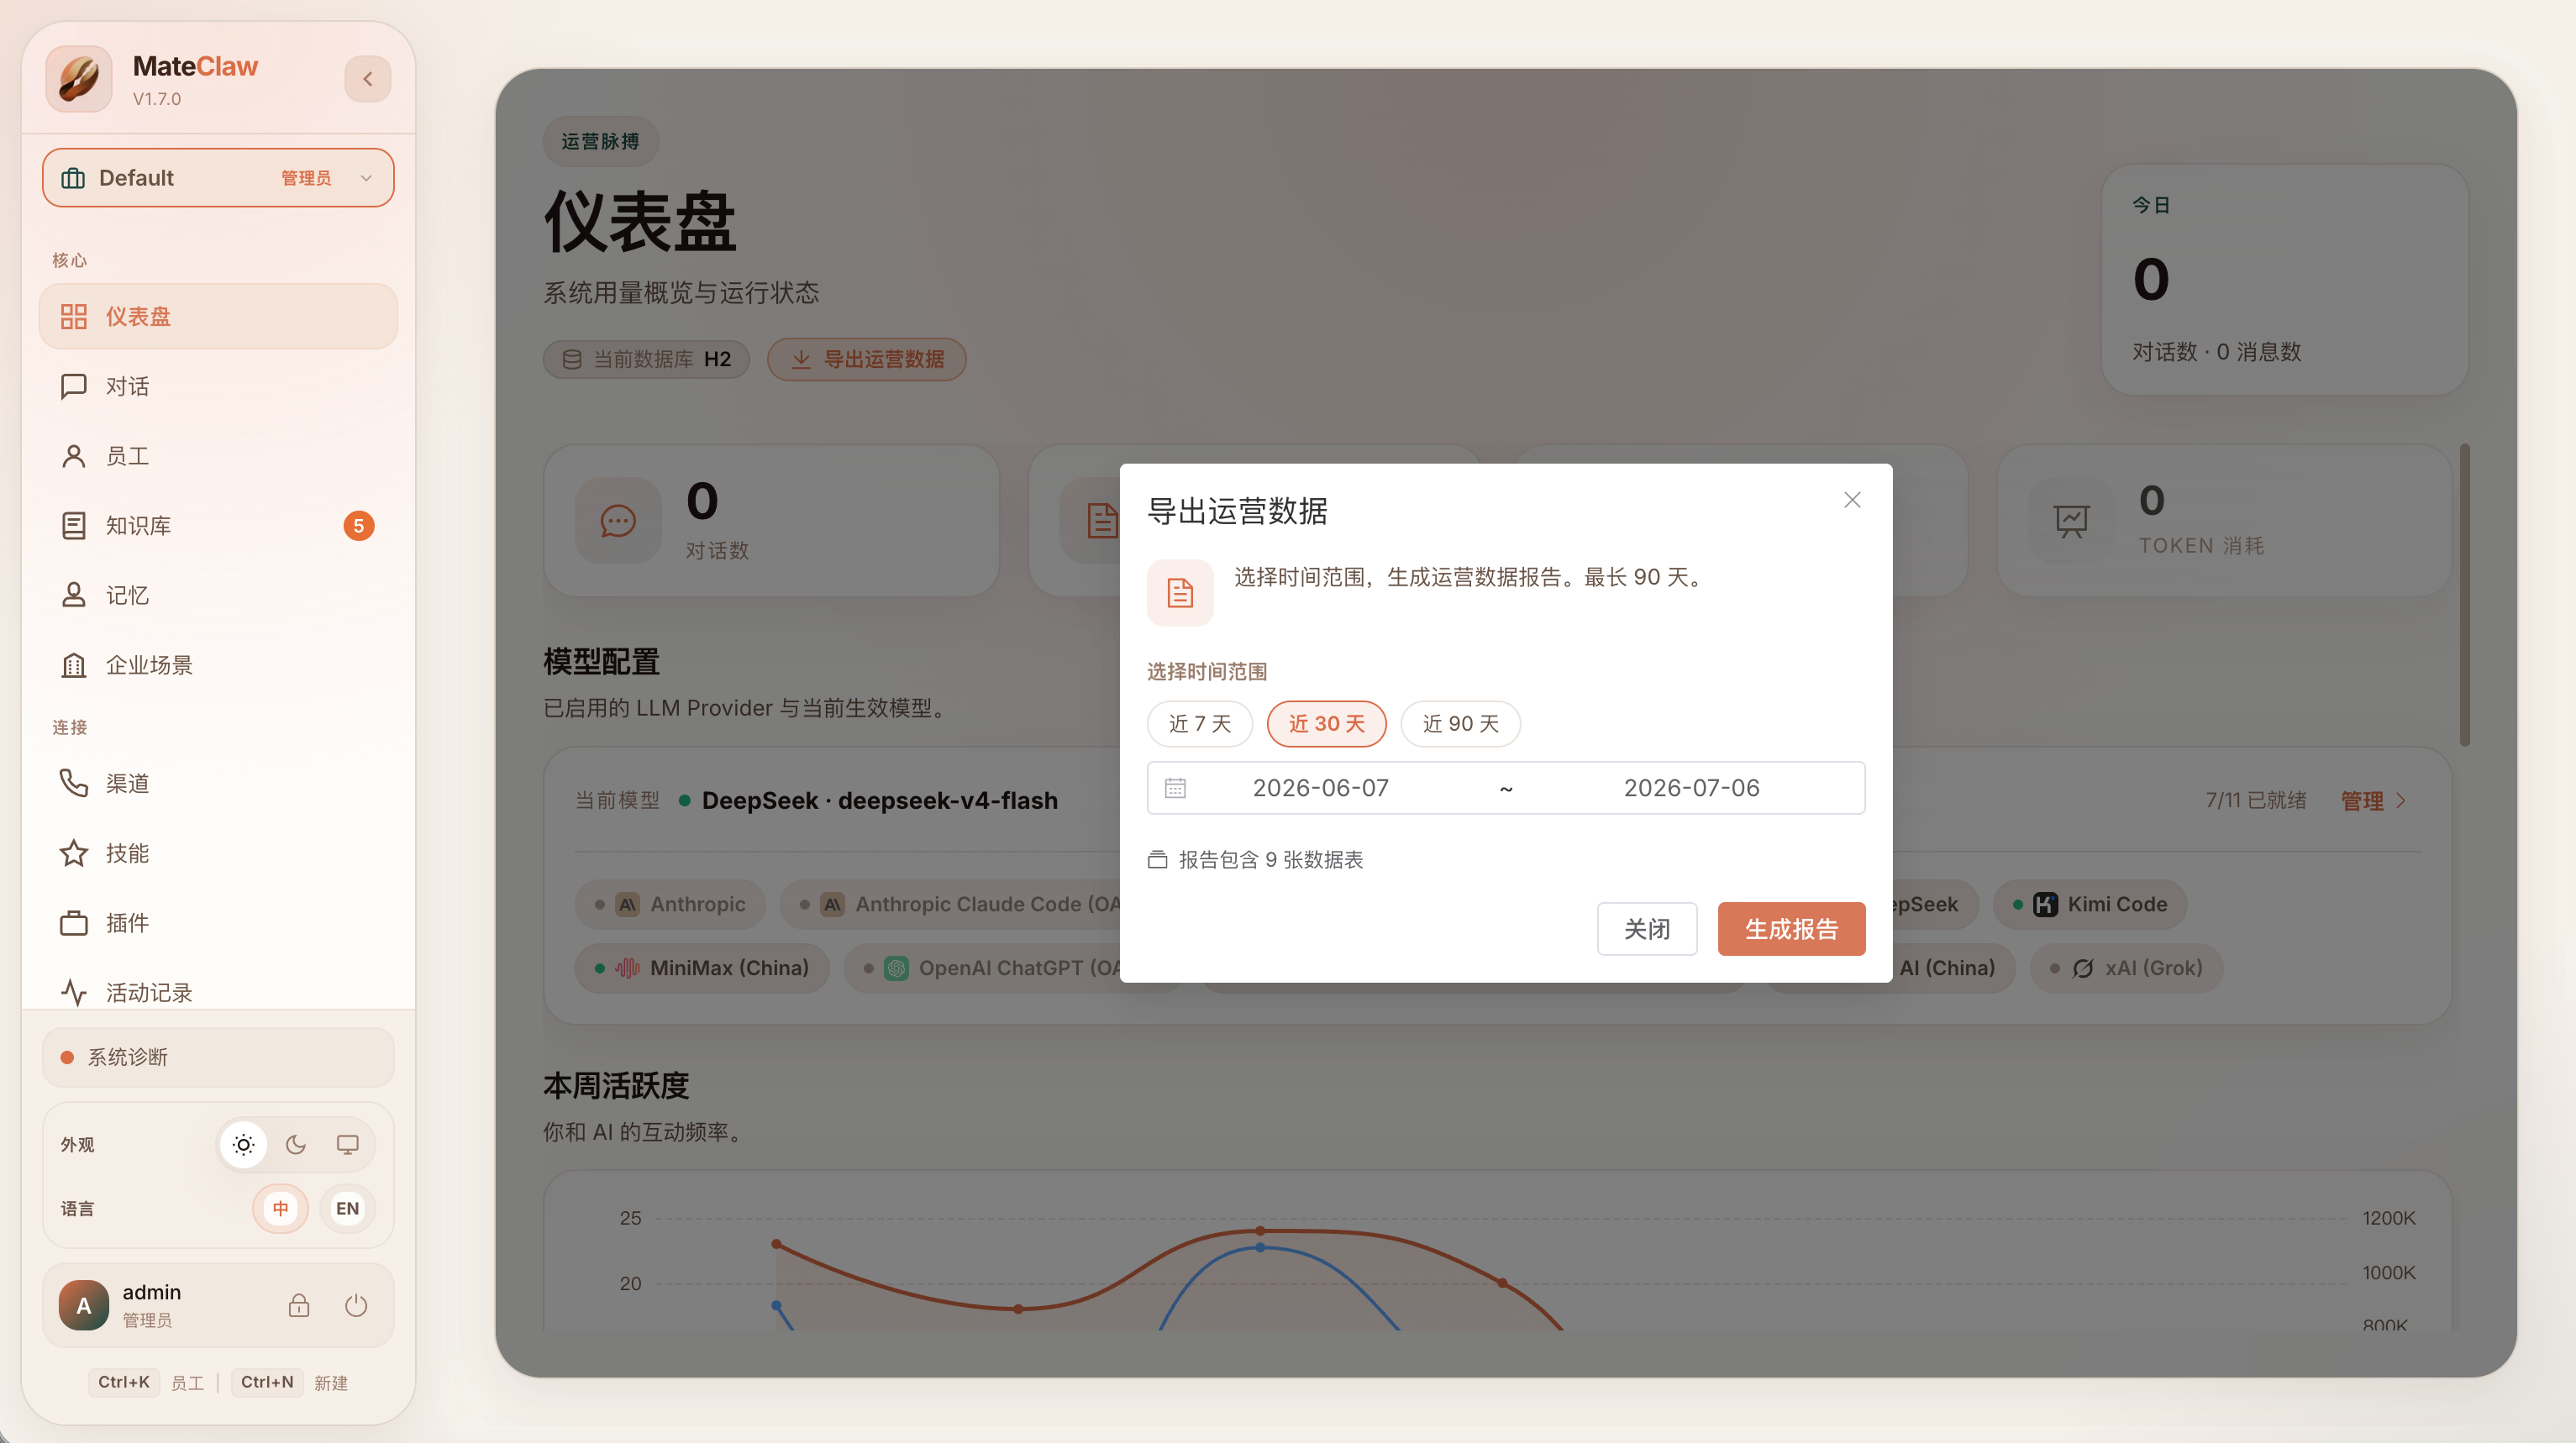Screen dimensions: 2576x1443
Task: Set language to EN English
Action: pyautogui.click(x=347, y=1208)
